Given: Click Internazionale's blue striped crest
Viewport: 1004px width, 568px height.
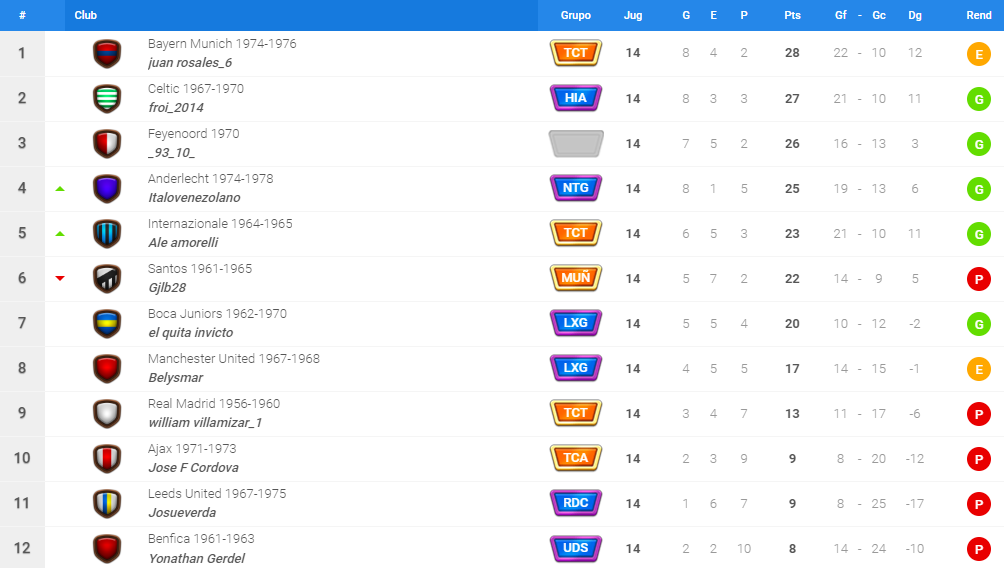Looking at the screenshot, I should tap(106, 234).
